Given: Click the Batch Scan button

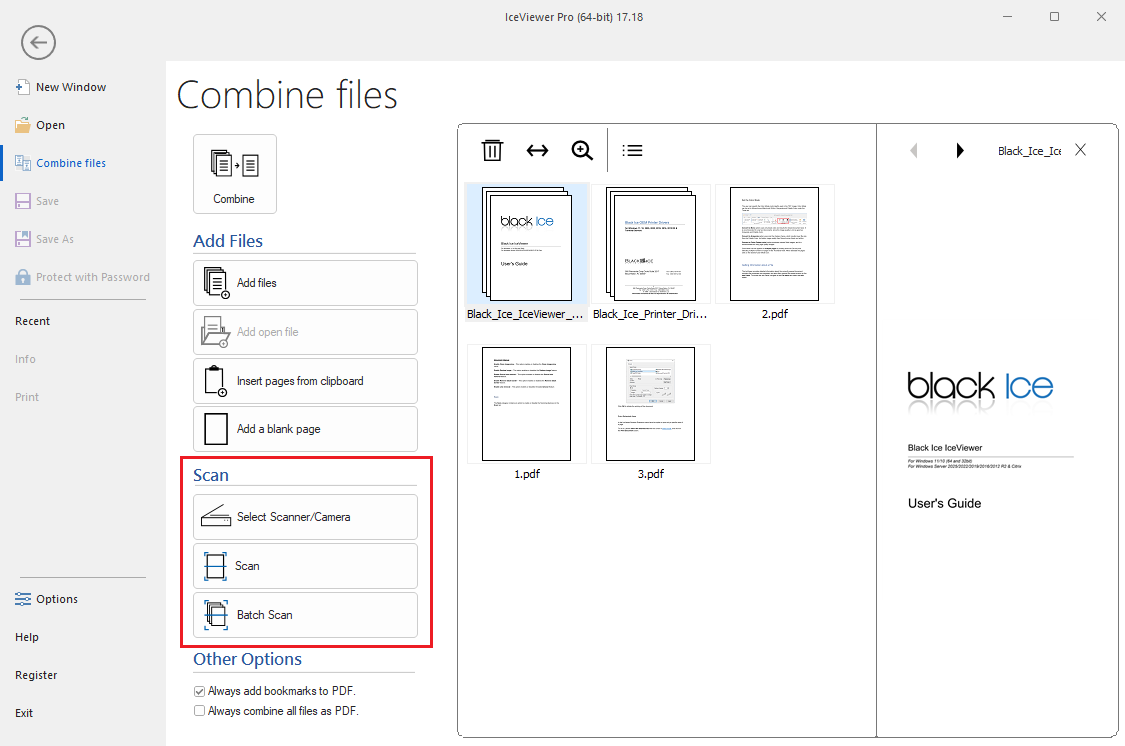Looking at the screenshot, I should point(305,615).
